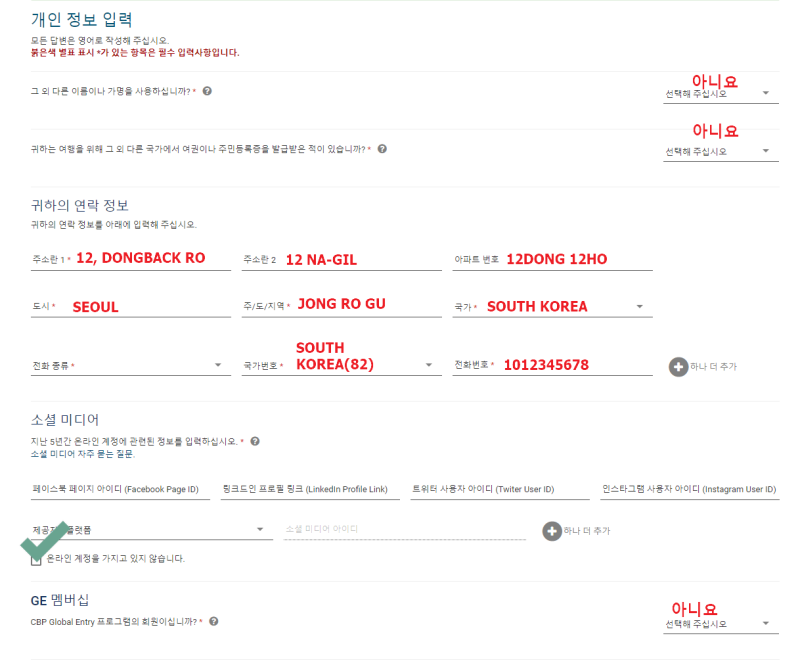Click help icon beside other names question
This screenshot has height=667, width=800.
[207, 91]
